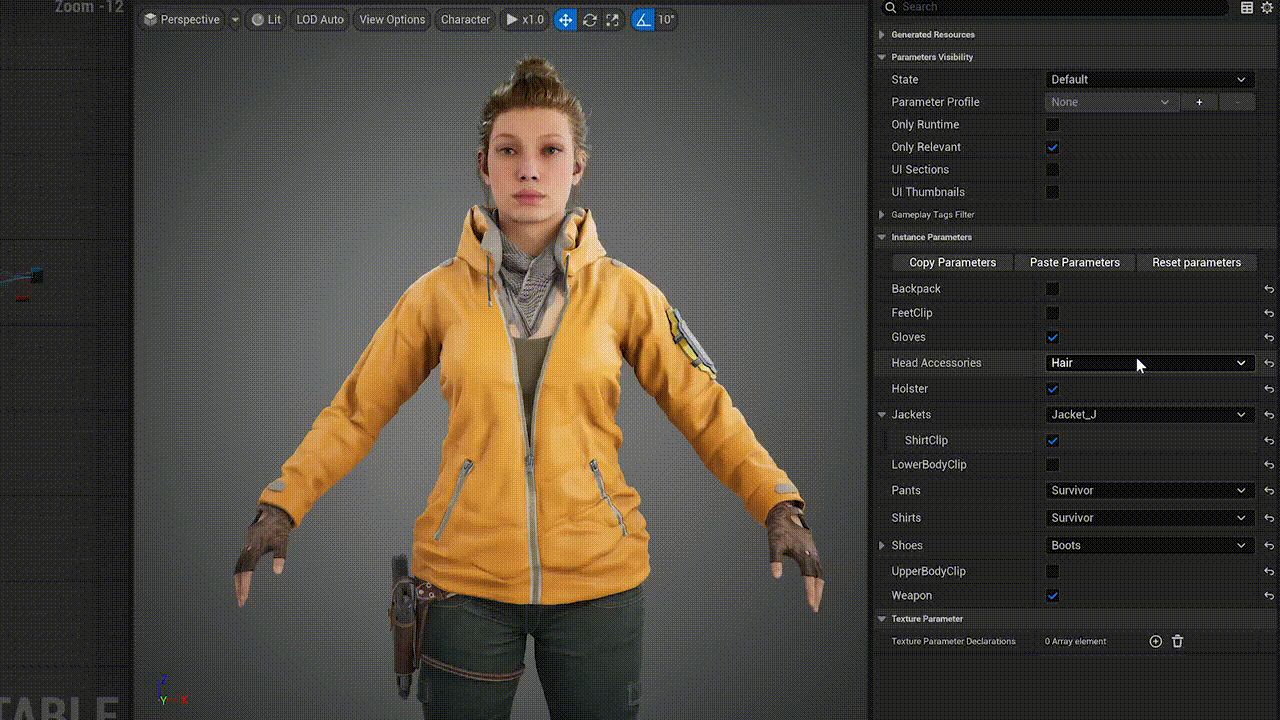The width and height of the screenshot is (1280, 720).
Task: Open the Perspective viewport mode menu
Action: click(x=182, y=19)
